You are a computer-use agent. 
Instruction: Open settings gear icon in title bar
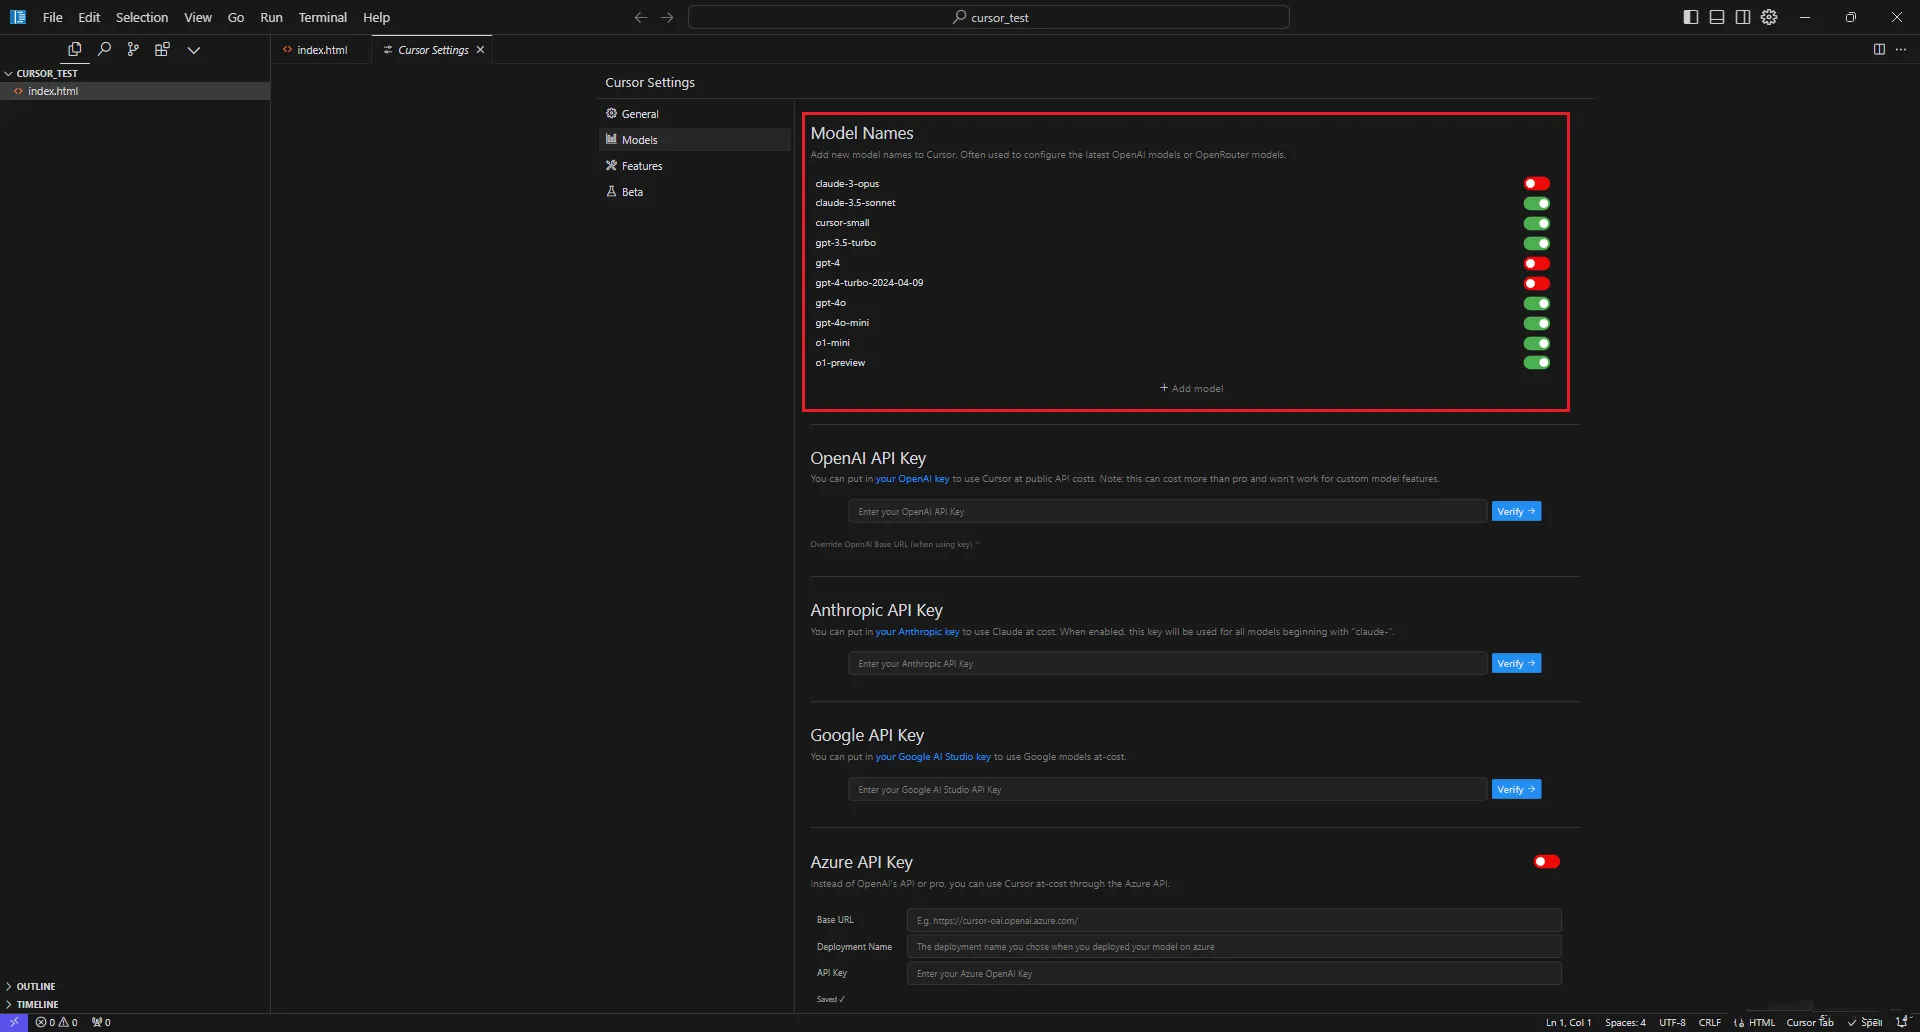[1769, 17]
